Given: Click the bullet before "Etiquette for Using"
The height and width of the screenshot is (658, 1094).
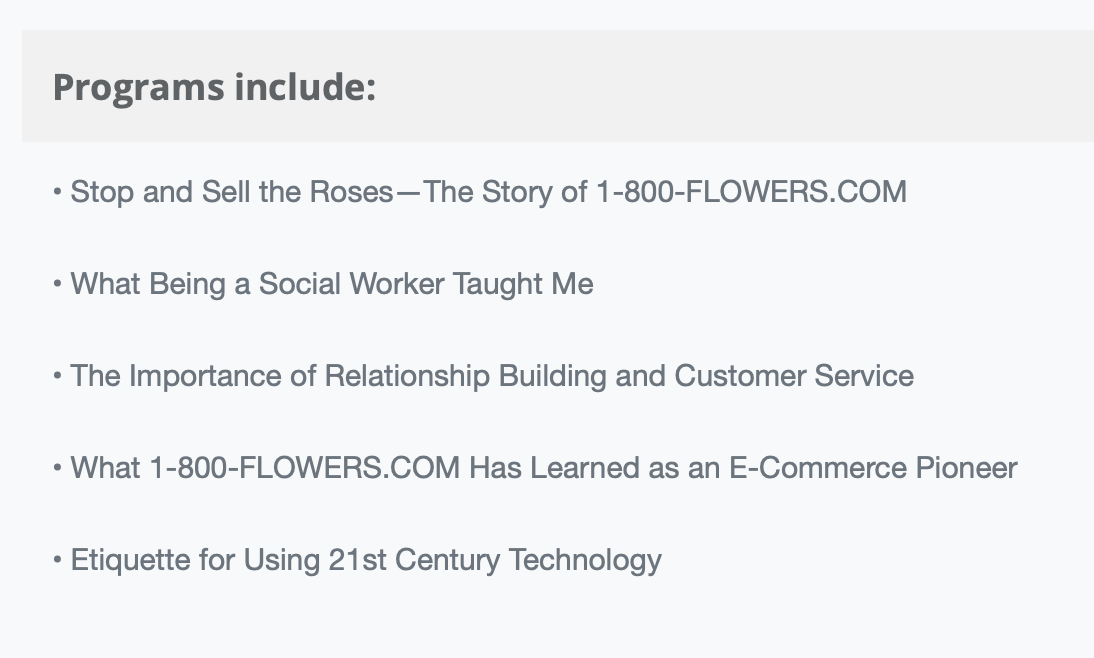Looking at the screenshot, I should coord(57,560).
